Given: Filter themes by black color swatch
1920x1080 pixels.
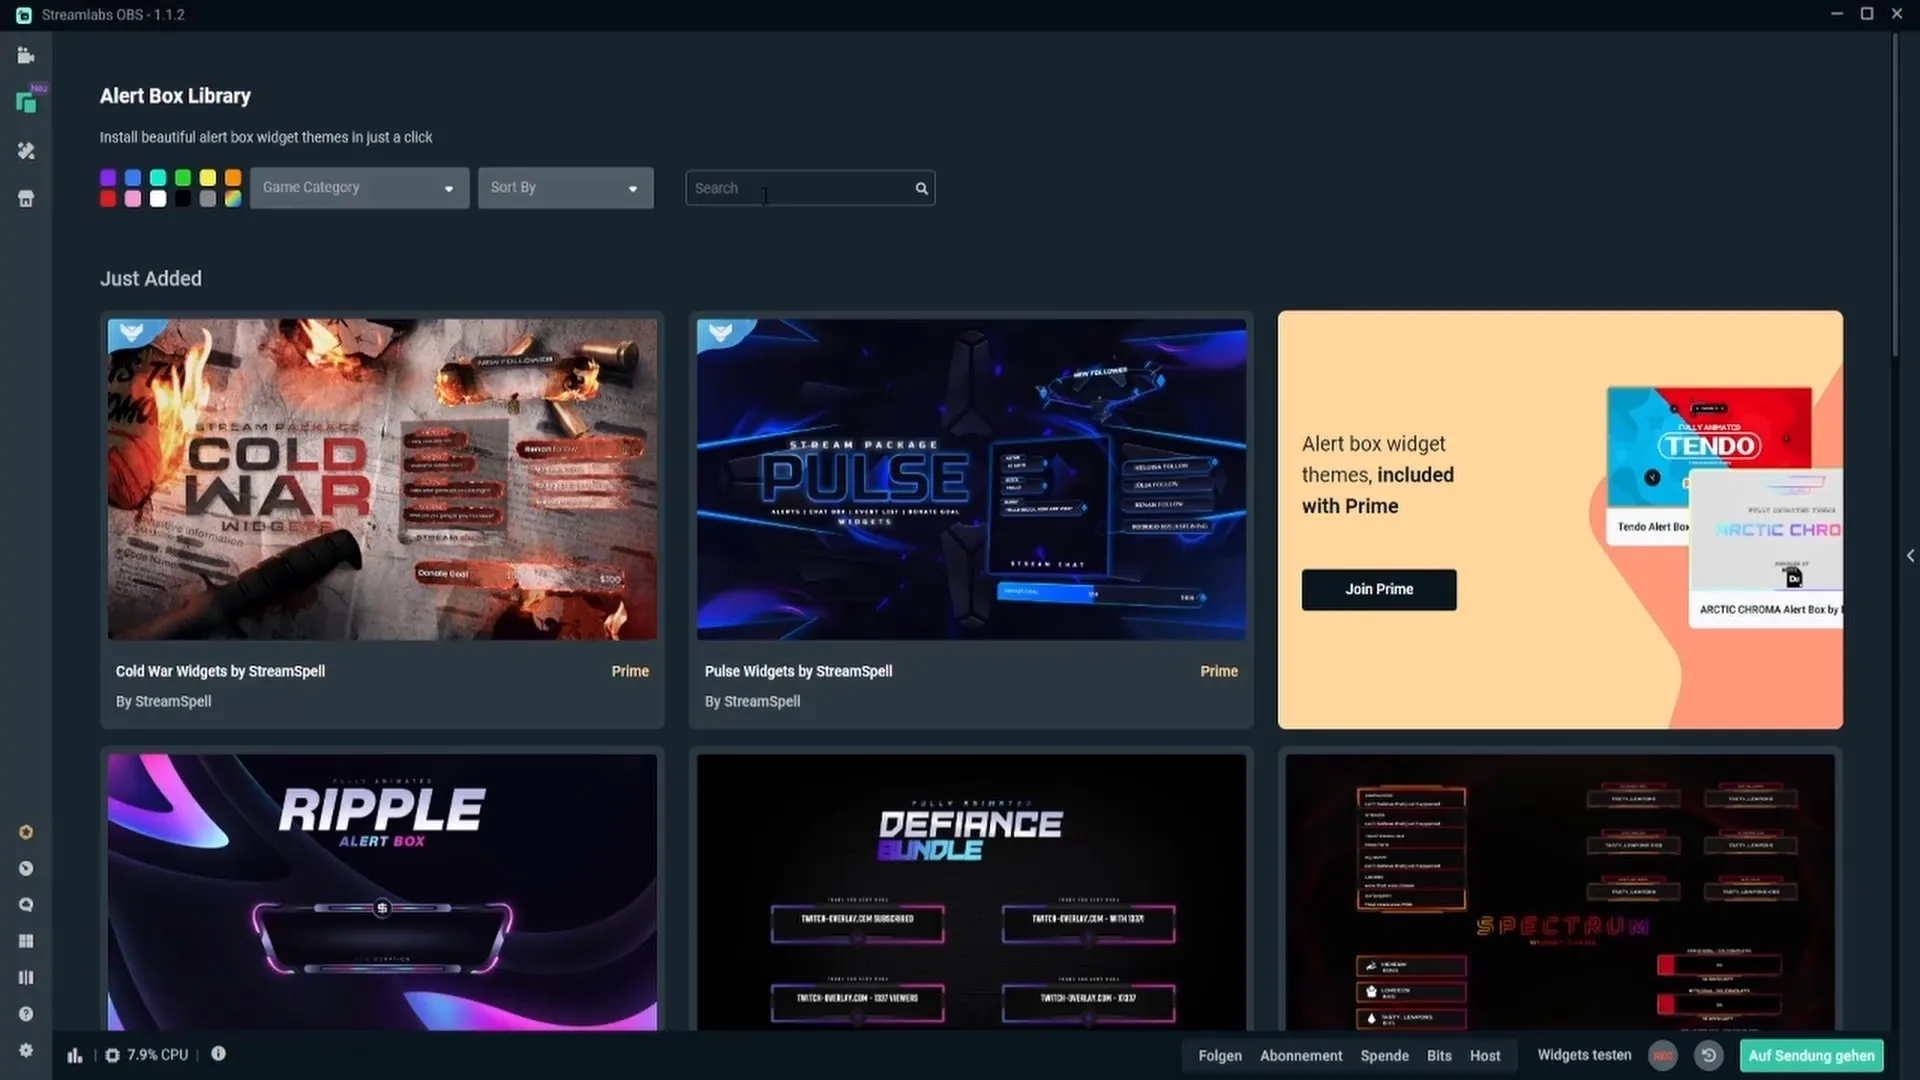Looking at the screenshot, I should click(x=183, y=198).
